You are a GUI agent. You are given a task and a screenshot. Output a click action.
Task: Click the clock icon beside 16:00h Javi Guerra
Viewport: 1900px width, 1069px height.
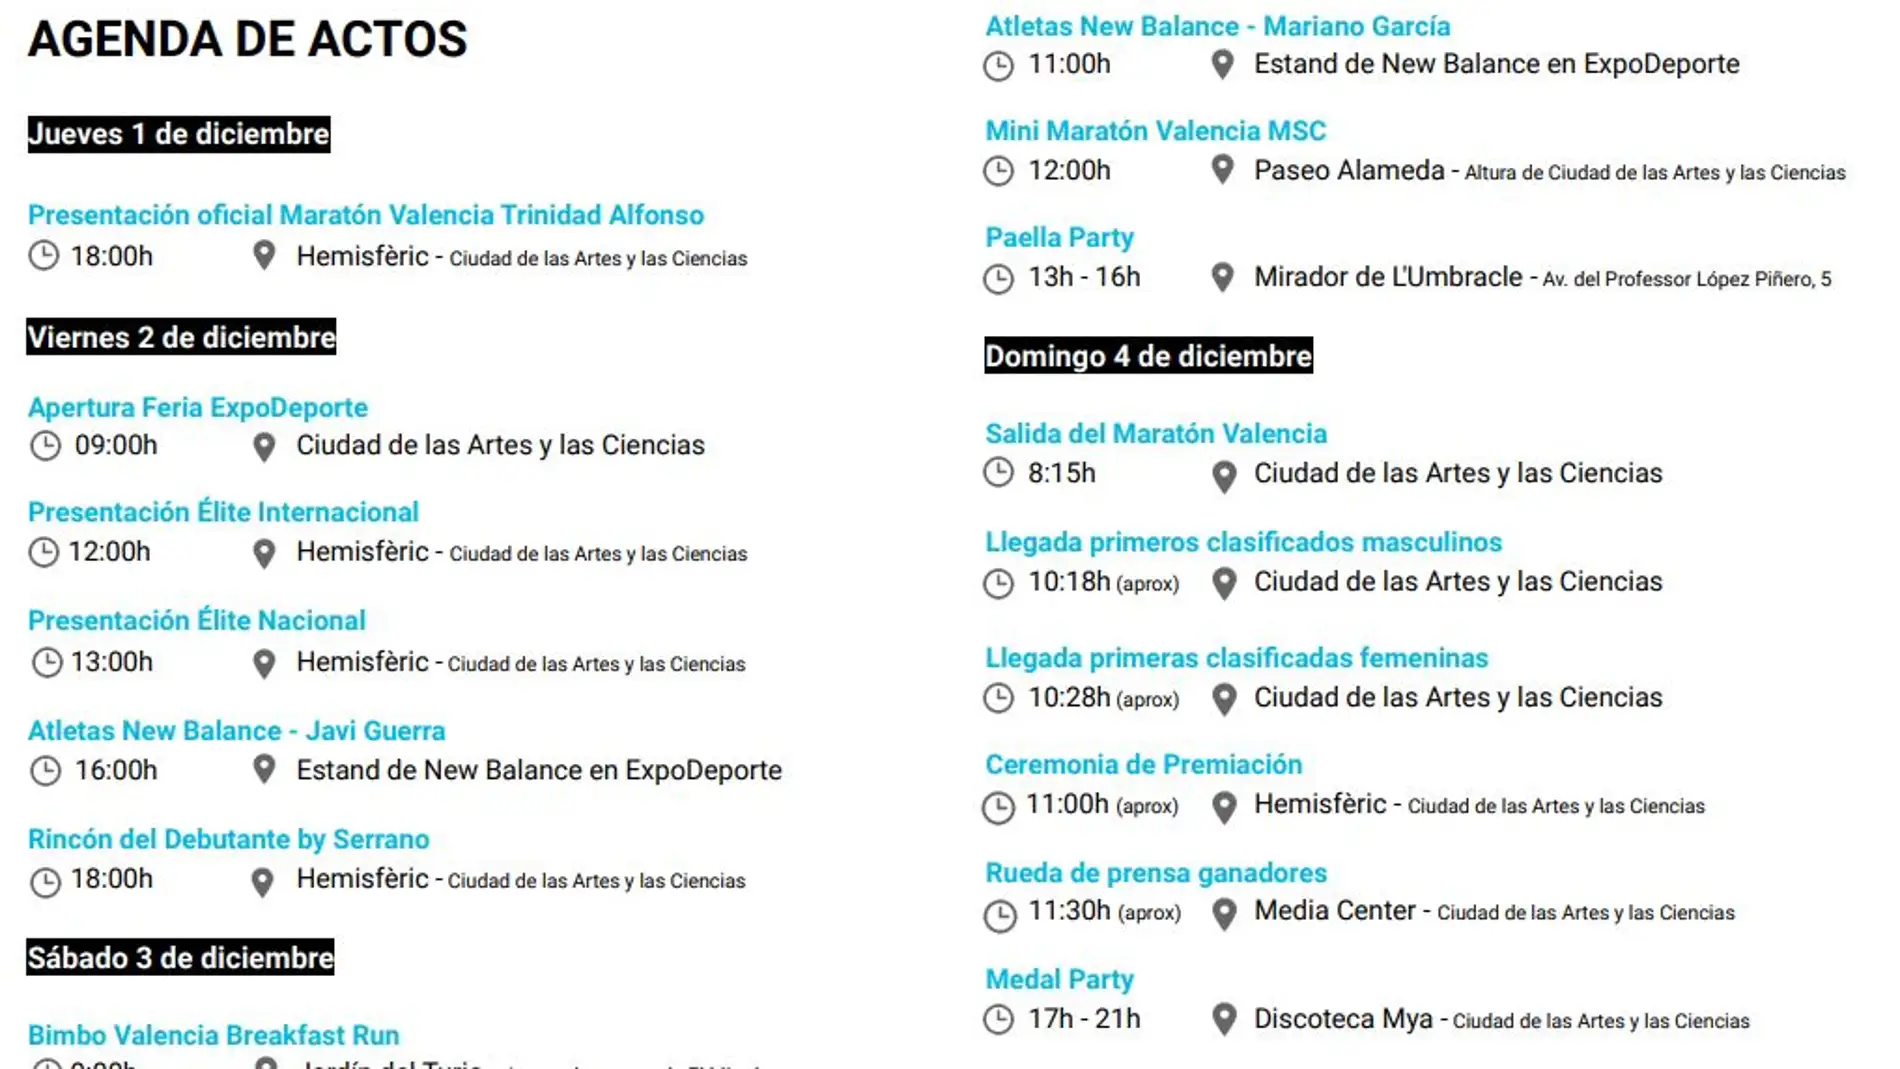click(45, 771)
